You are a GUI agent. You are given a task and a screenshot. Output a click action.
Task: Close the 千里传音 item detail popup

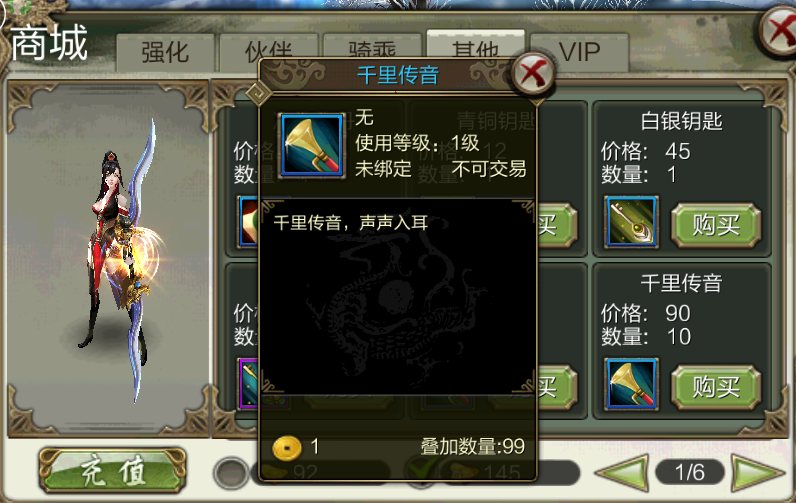[x=532, y=74]
